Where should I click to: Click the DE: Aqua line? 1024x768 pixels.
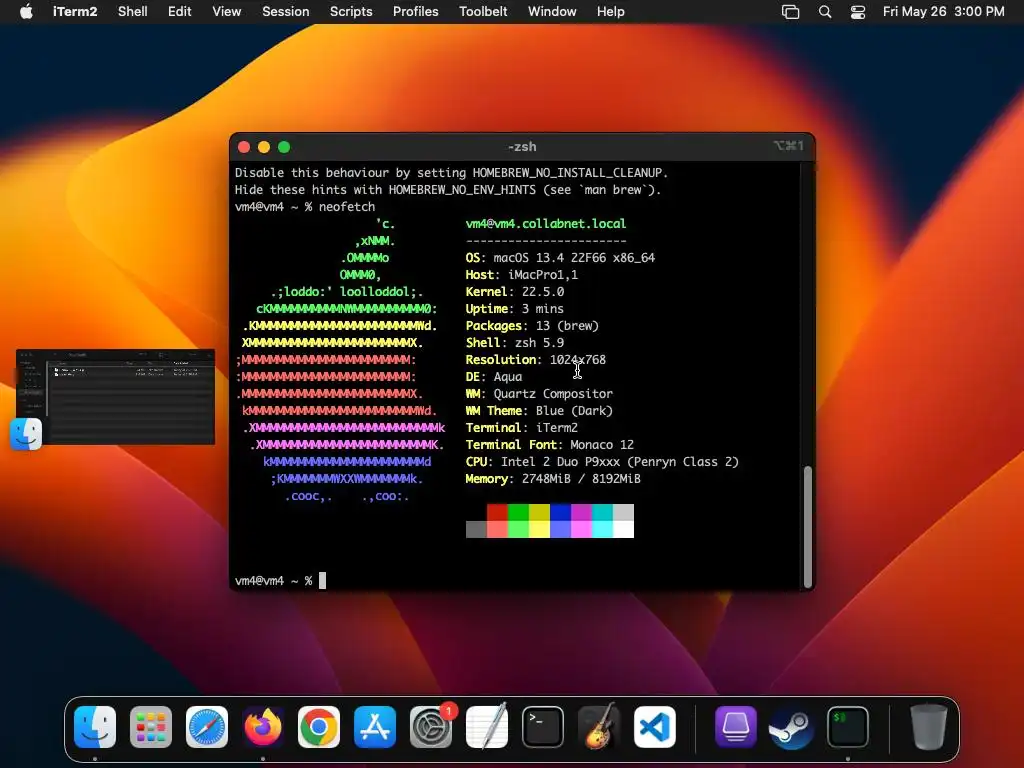(x=494, y=377)
